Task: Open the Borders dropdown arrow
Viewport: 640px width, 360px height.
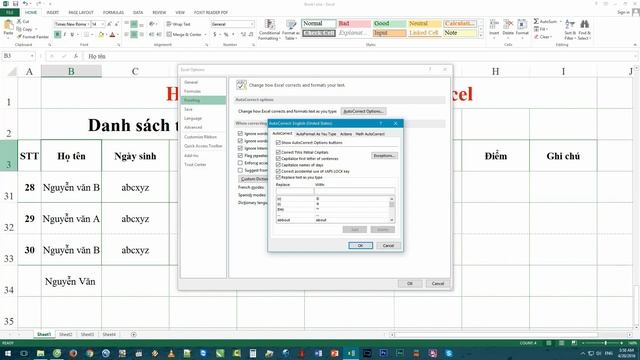Action: (93, 35)
